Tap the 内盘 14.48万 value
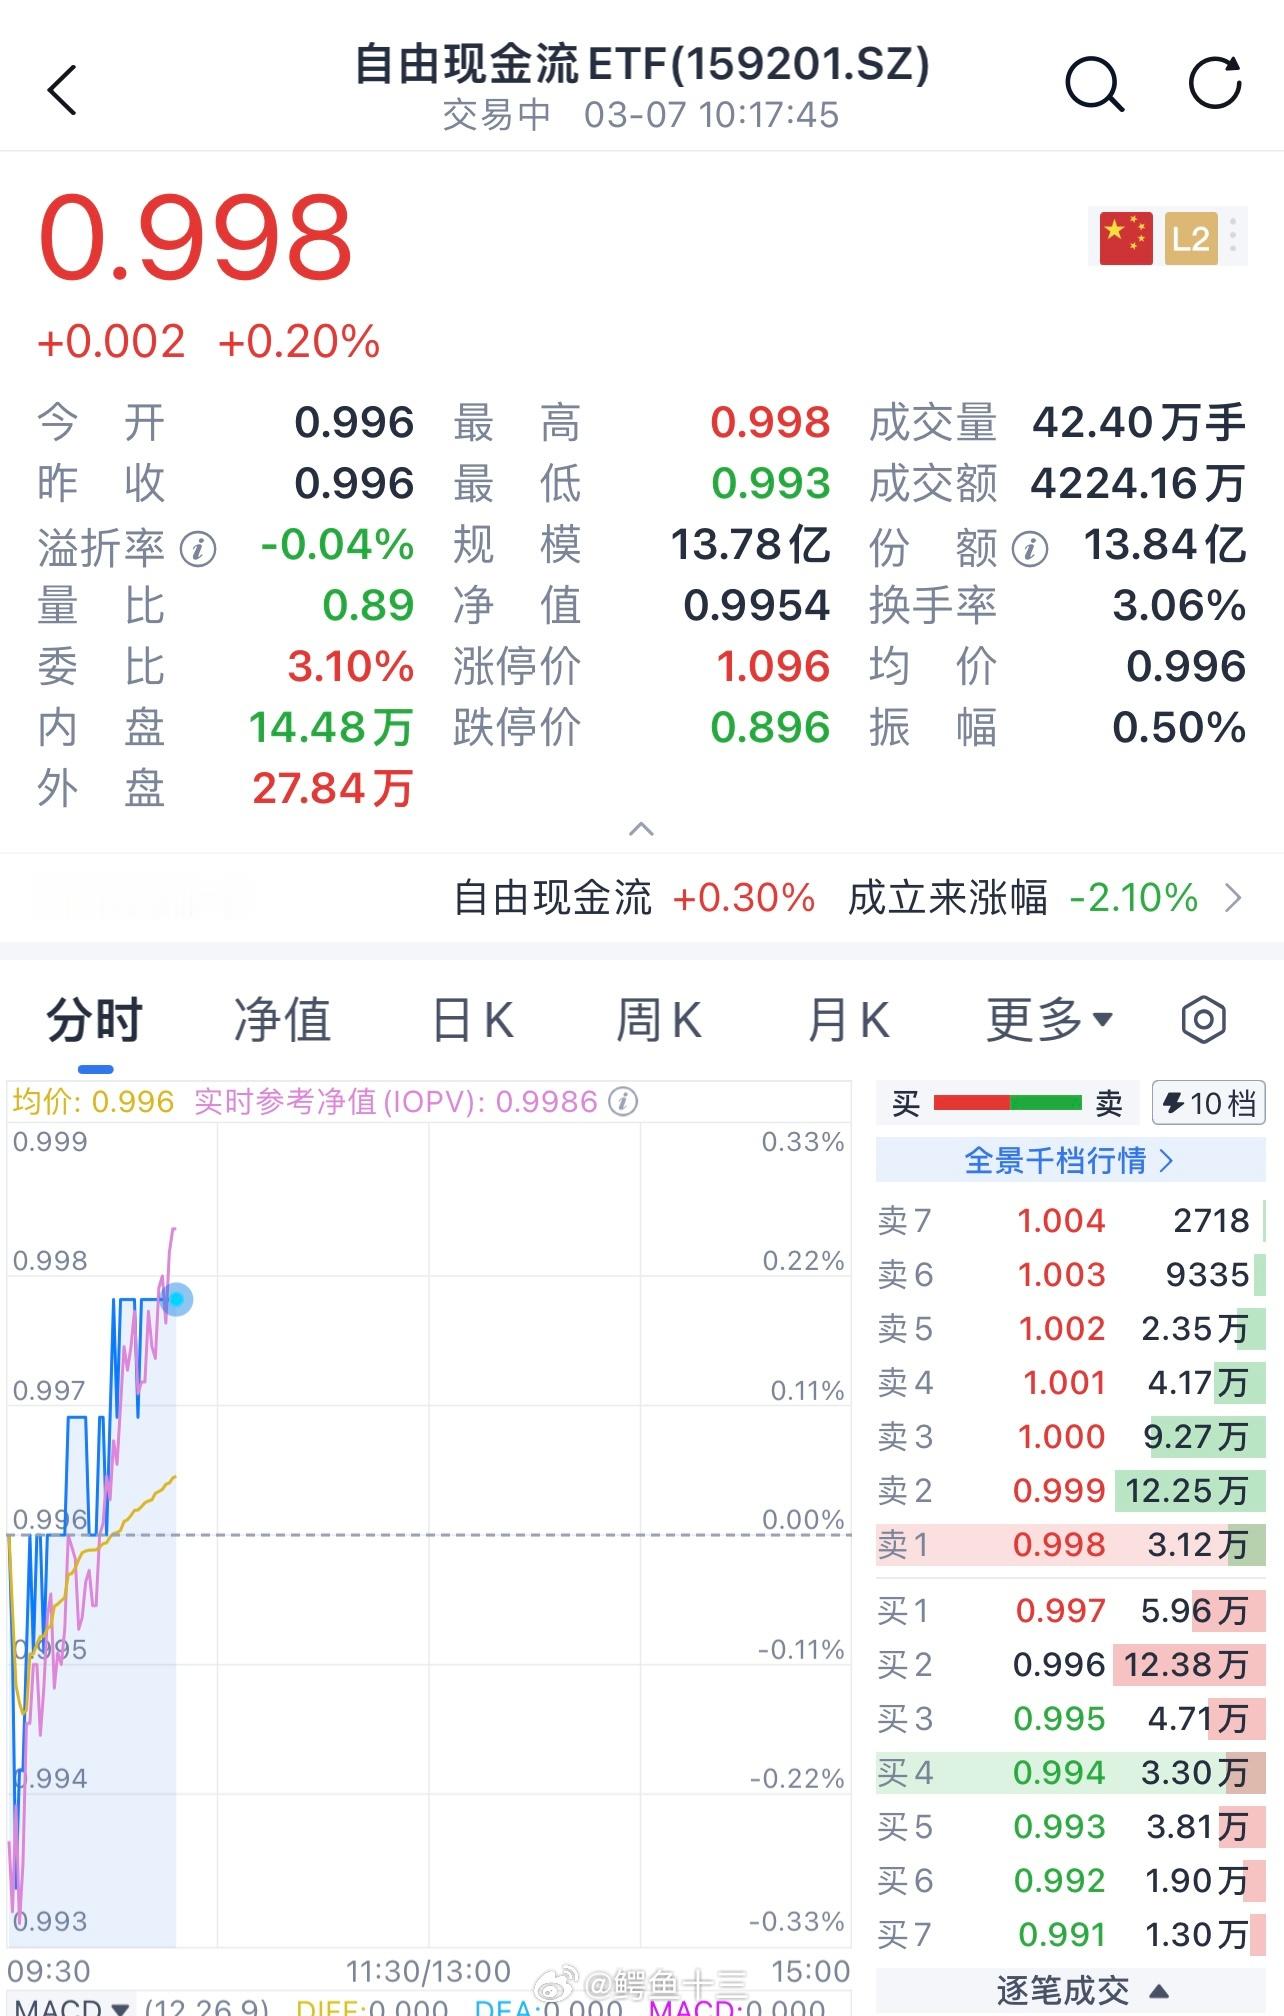 (x=331, y=727)
